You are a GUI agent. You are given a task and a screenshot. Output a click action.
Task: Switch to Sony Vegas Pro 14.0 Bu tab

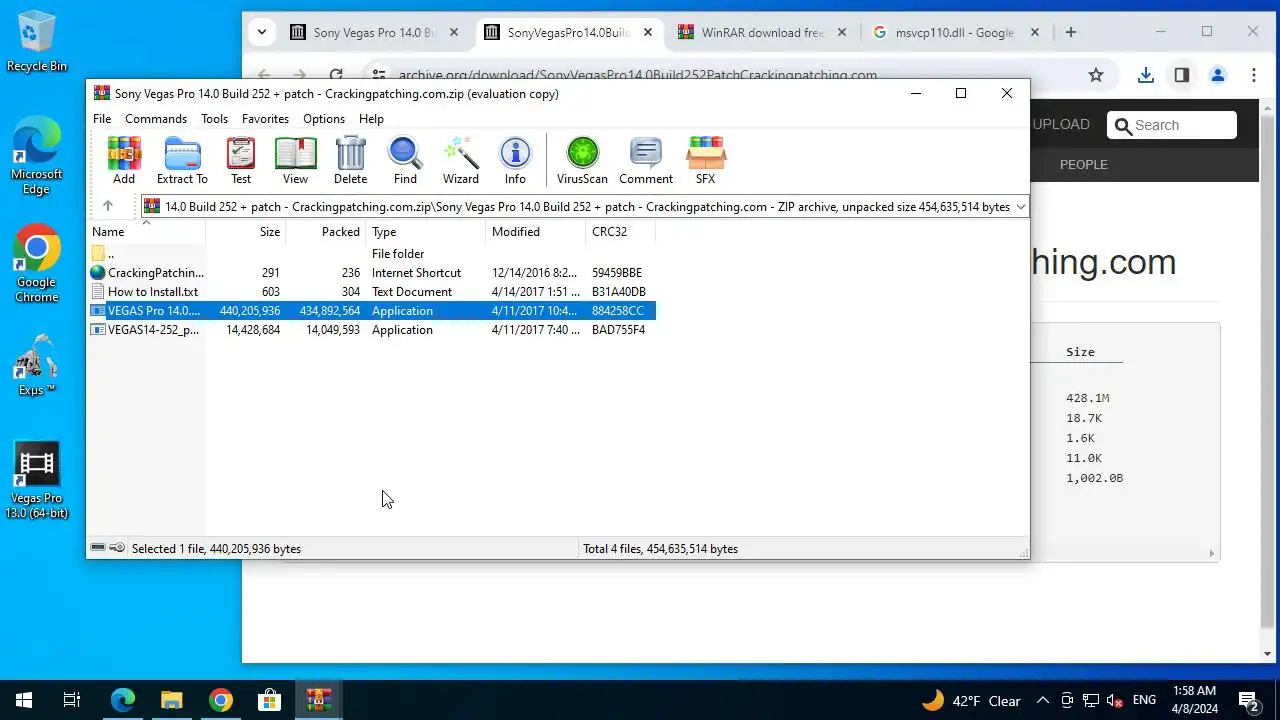[x=375, y=33]
